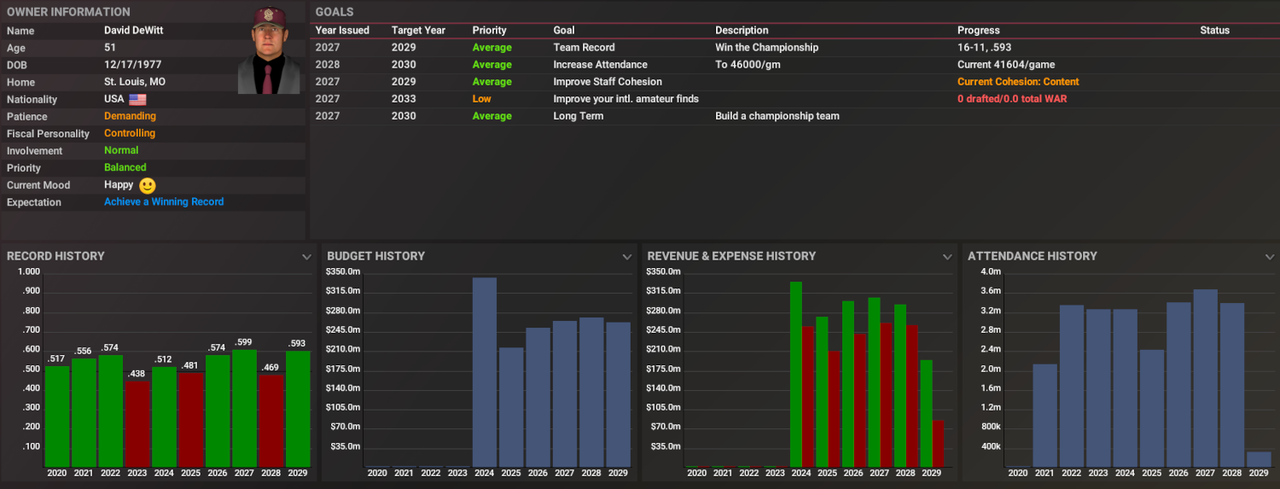Click the 2025 budget history bar
The width and height of the screenshot is (1280, 489).
(511, 407)
